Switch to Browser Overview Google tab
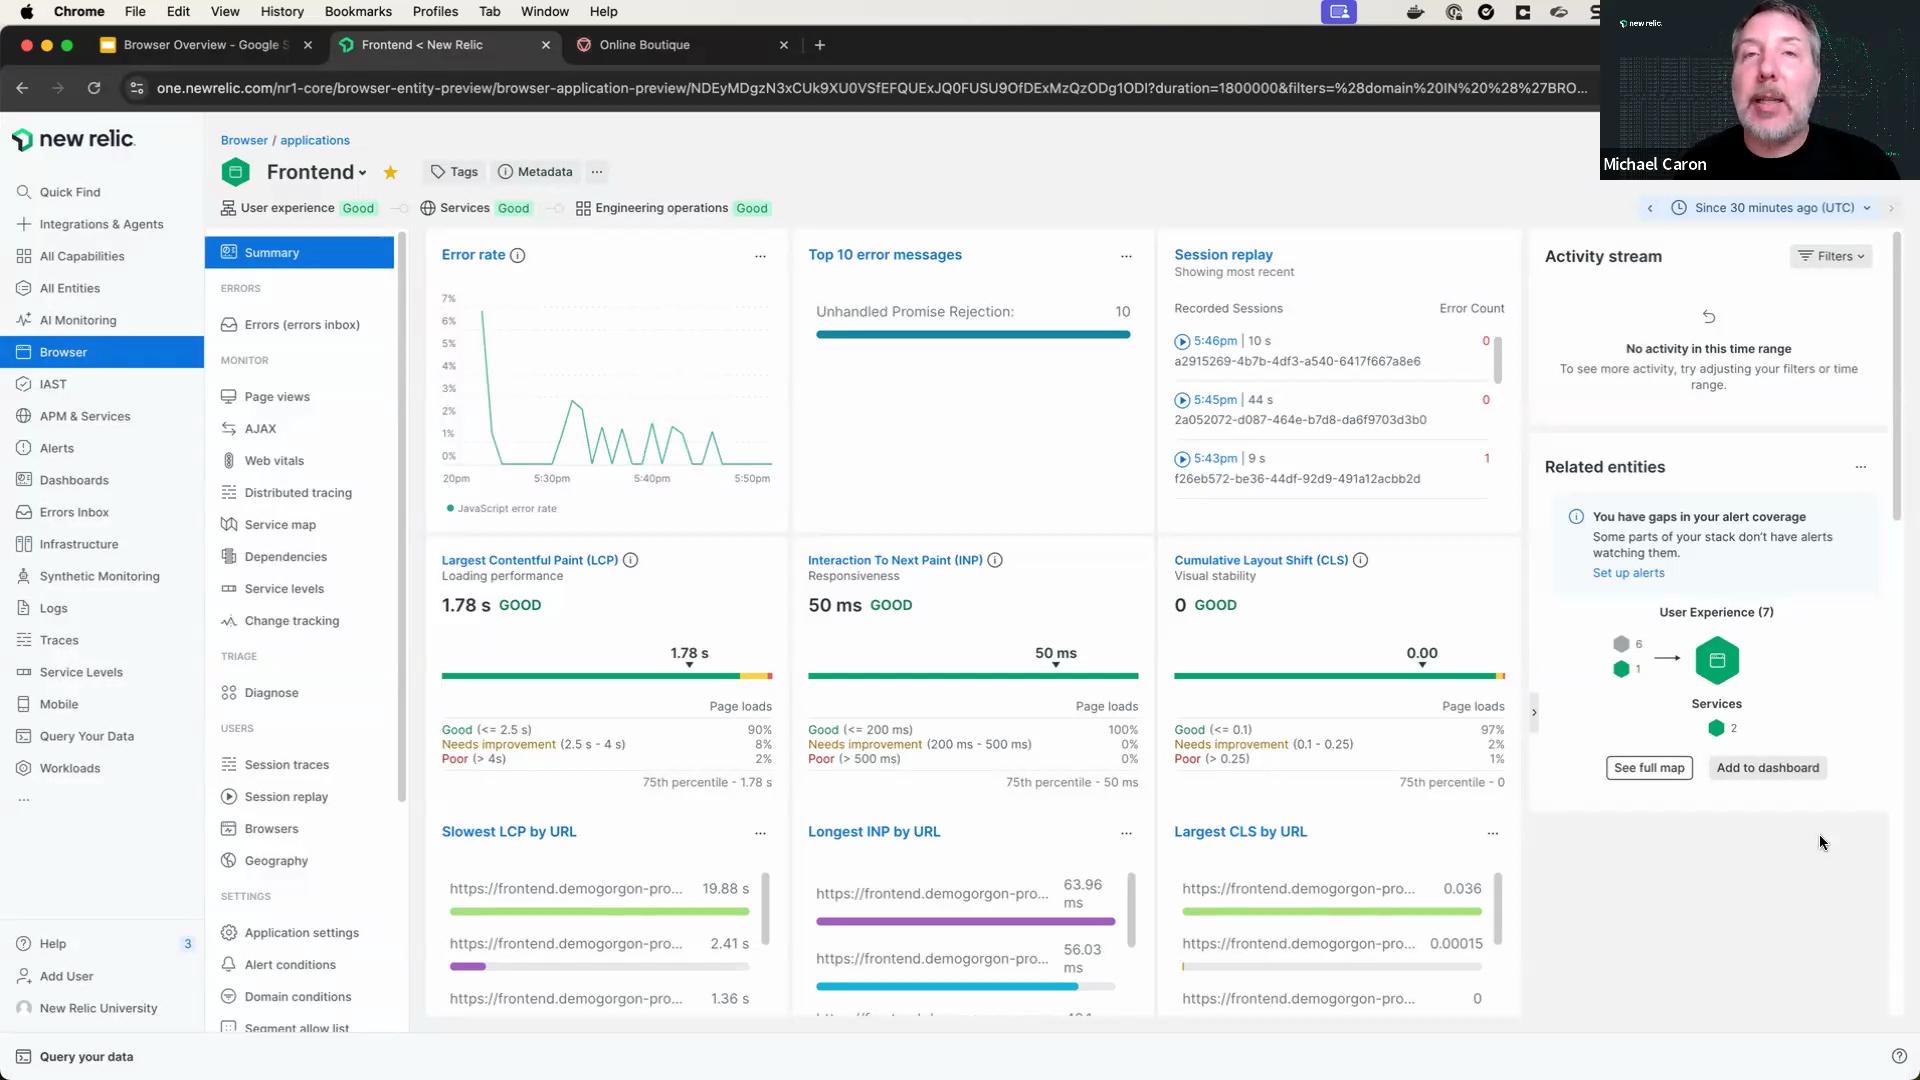 [206, 45]
